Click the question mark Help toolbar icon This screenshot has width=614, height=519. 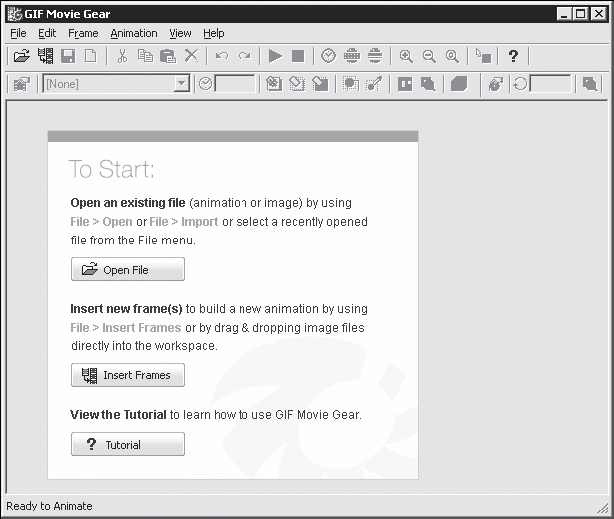click(x=513, y=57)
